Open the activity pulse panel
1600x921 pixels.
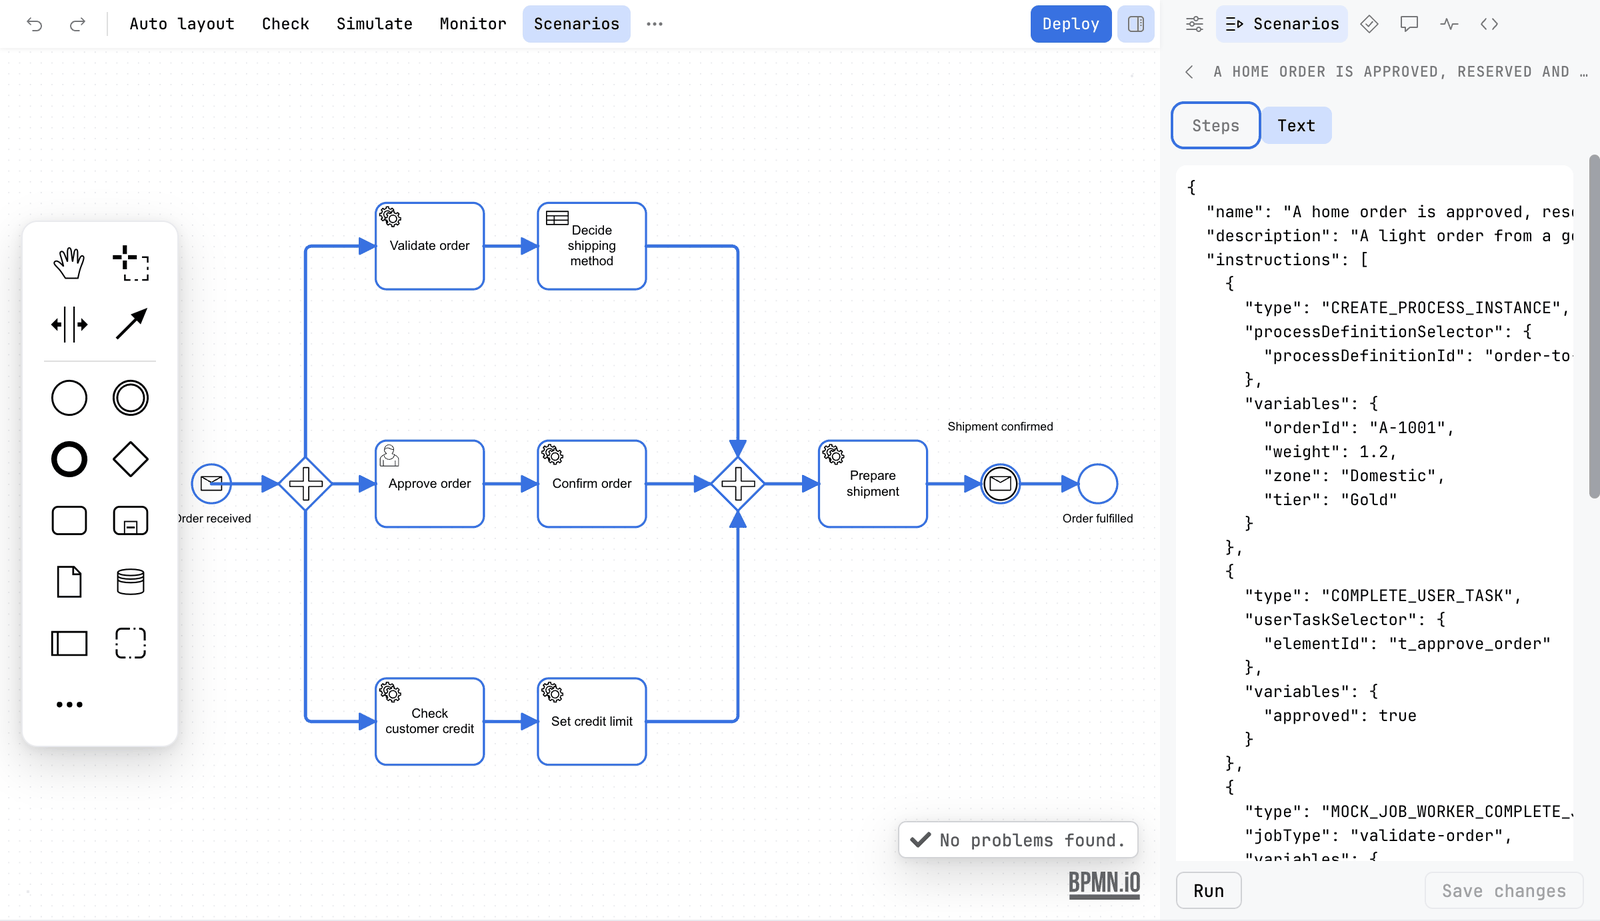tap(1449, 24)
